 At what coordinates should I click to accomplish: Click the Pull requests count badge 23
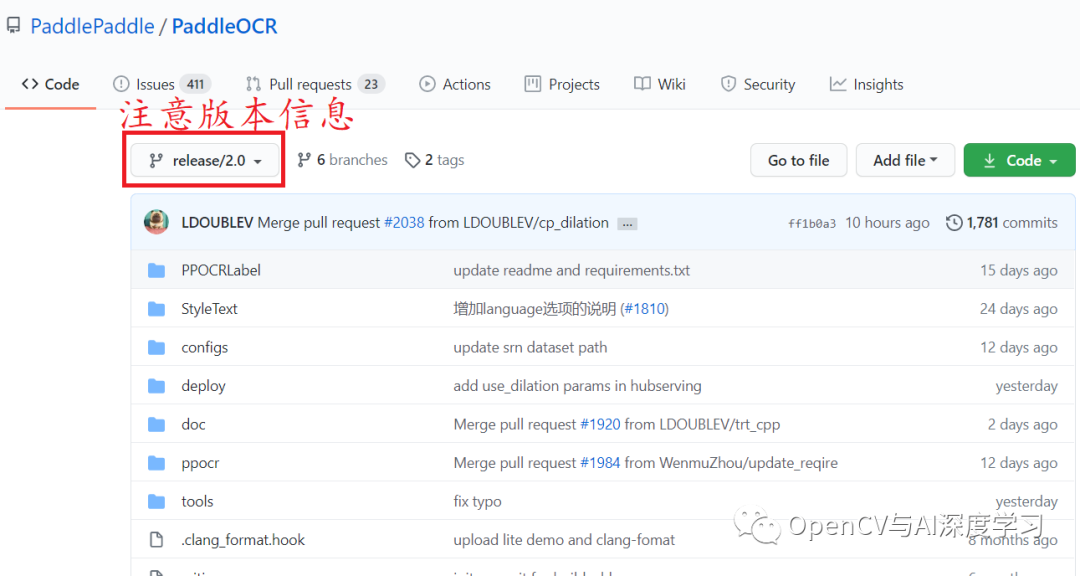[371, 84]
